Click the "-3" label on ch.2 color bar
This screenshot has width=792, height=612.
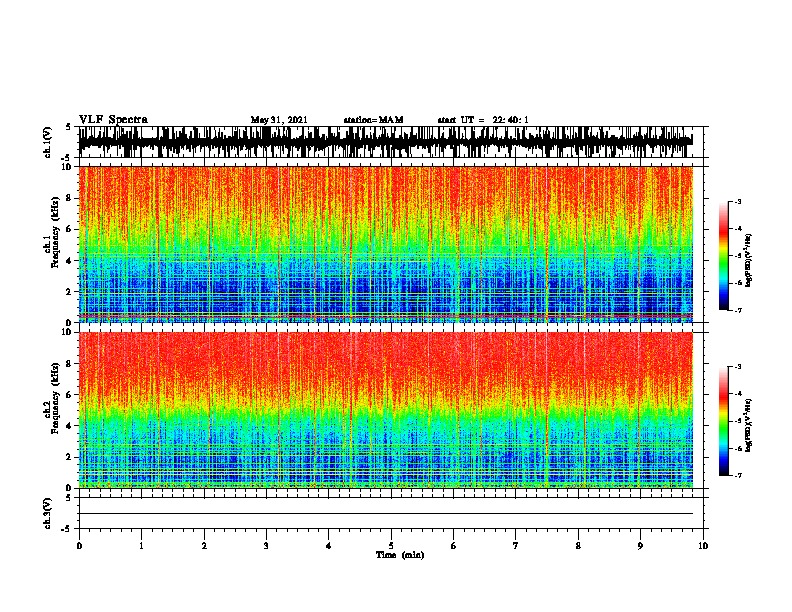point(737,367)
